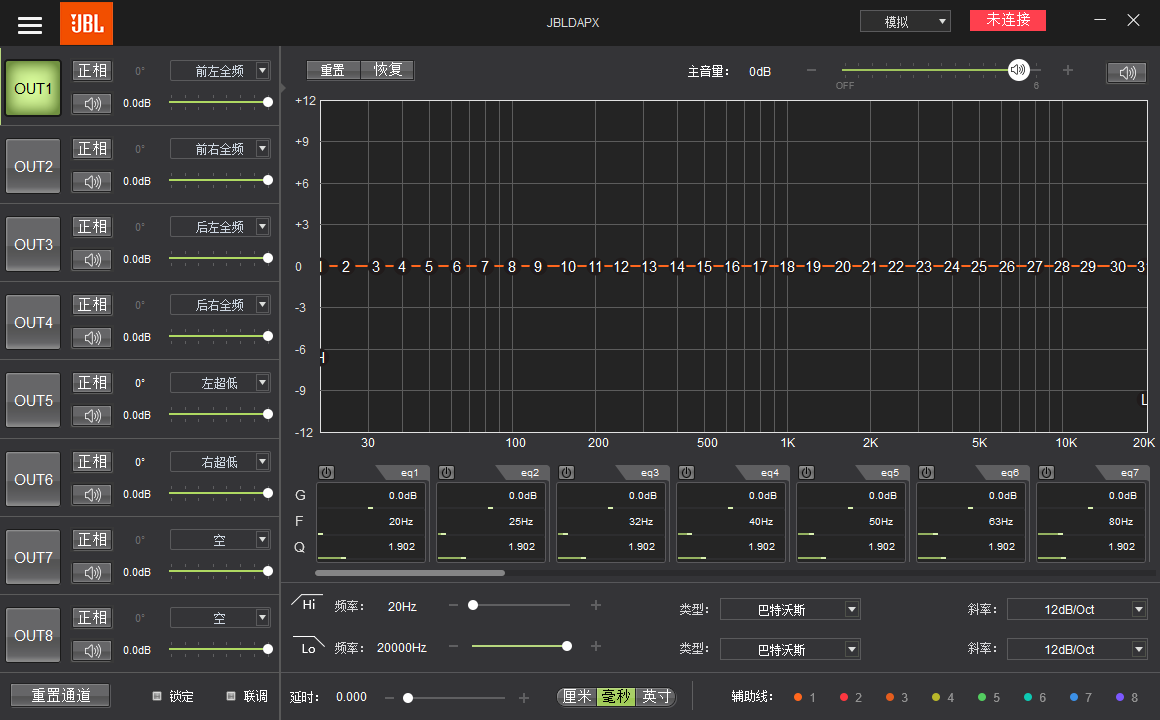Click master volume minus icon
Image resolution: width=1160 pixels, height=720 pixels.
[x=812, y=70]
